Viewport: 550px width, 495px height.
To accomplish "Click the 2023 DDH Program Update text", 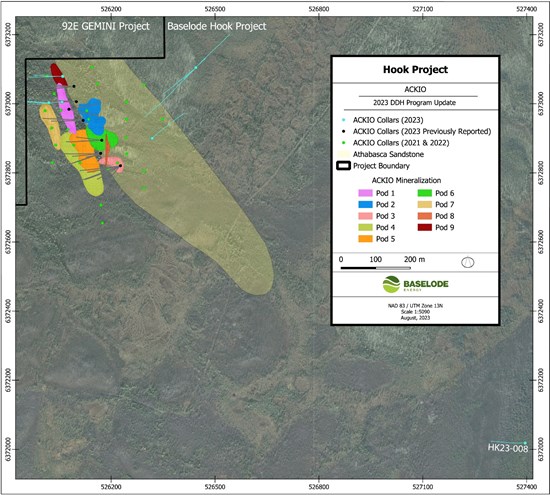I will (x=415, y=103).
